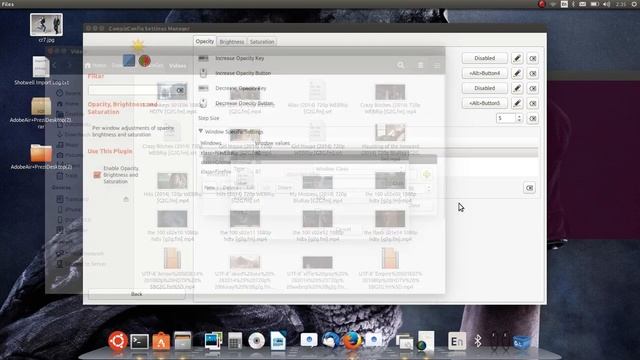Toggle Enable Opacity, Brightness and Saturation checkbox

tap(97, 175)
